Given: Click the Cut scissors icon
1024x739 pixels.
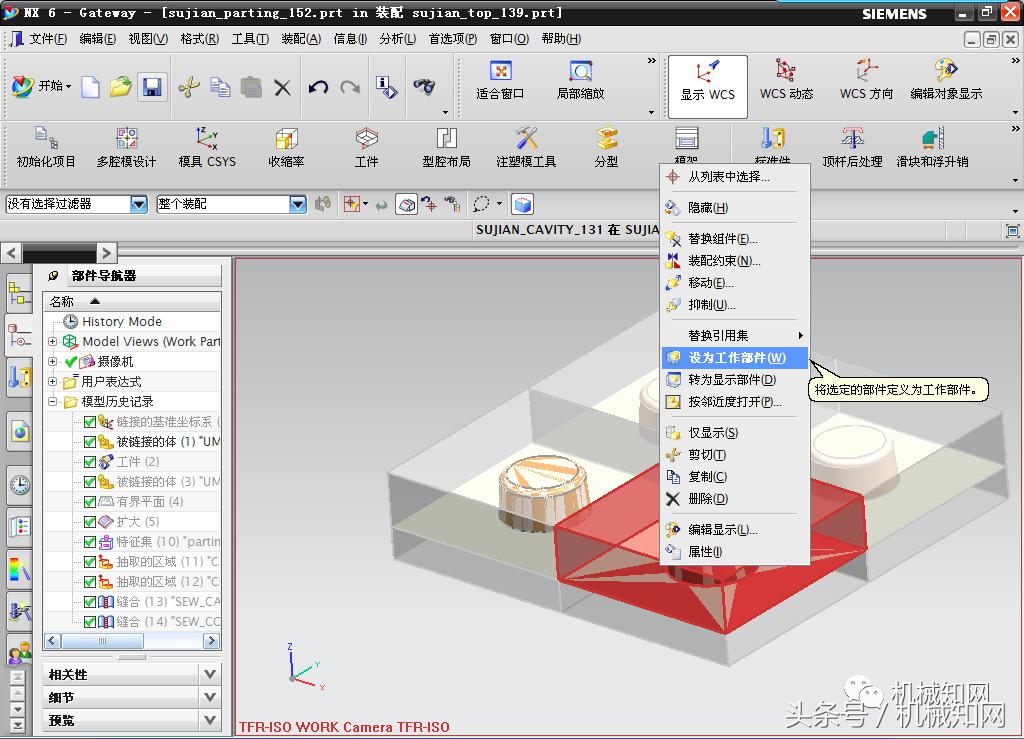Looking at the screenshot, I should pos(189,87).
